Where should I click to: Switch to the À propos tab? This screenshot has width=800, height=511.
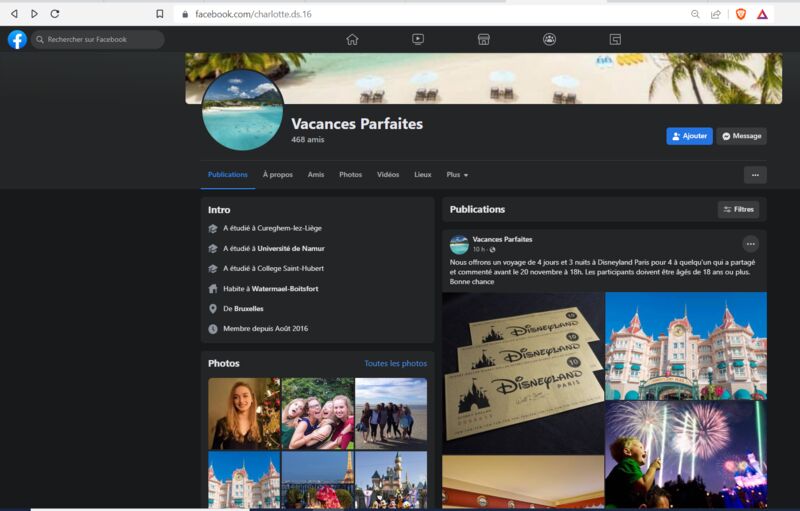(x=278, y=174)
